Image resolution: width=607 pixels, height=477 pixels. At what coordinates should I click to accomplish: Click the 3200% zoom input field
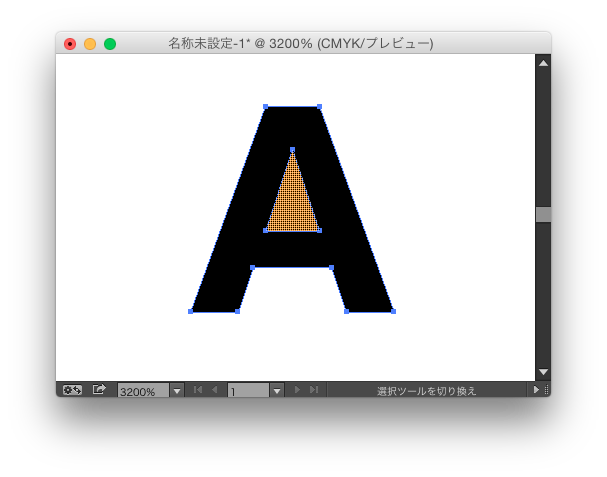tap(143, 391)
